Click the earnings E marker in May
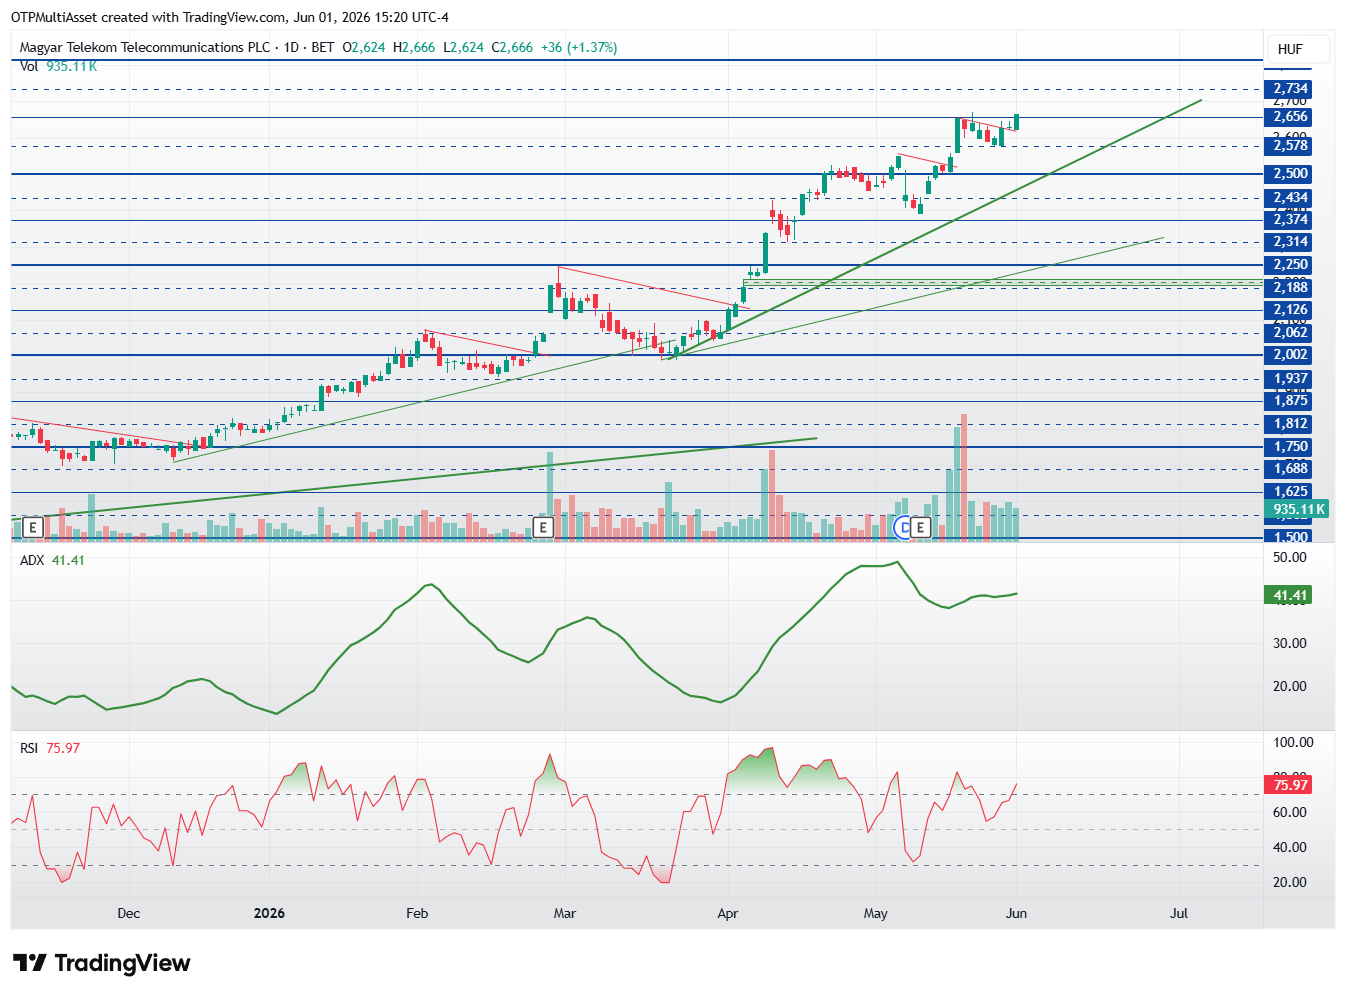 click(920, 527)
